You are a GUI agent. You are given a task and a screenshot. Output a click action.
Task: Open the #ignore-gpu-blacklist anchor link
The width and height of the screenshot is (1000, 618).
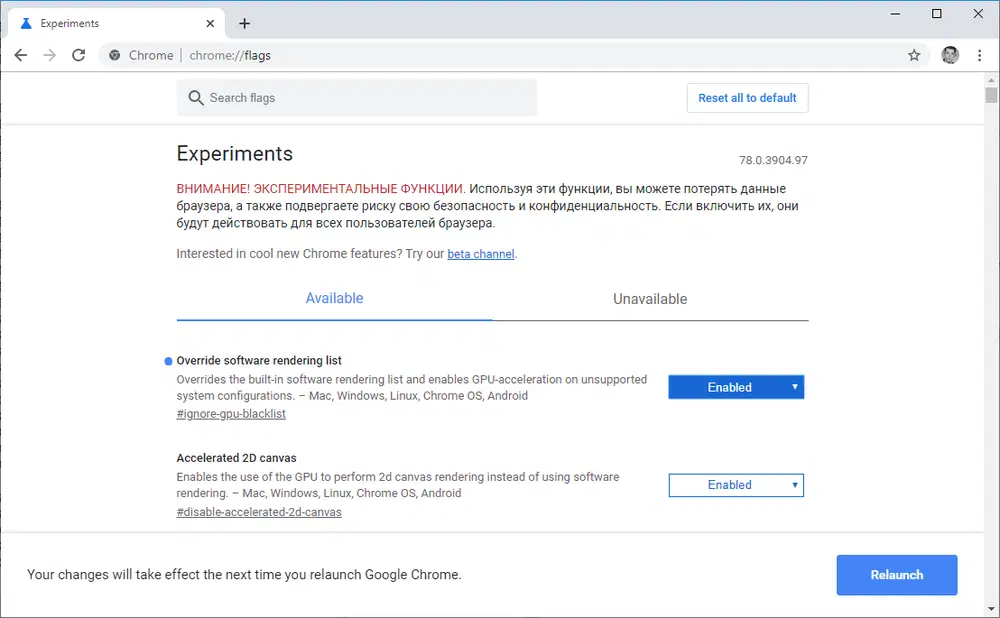pos(231,414)
